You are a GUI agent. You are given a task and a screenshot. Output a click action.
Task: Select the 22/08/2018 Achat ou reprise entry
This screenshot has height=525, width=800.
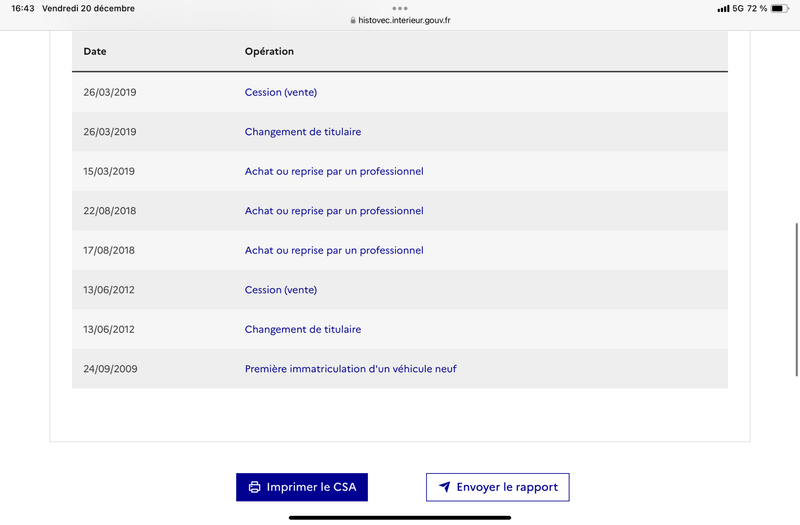click(x=334, y=211)
